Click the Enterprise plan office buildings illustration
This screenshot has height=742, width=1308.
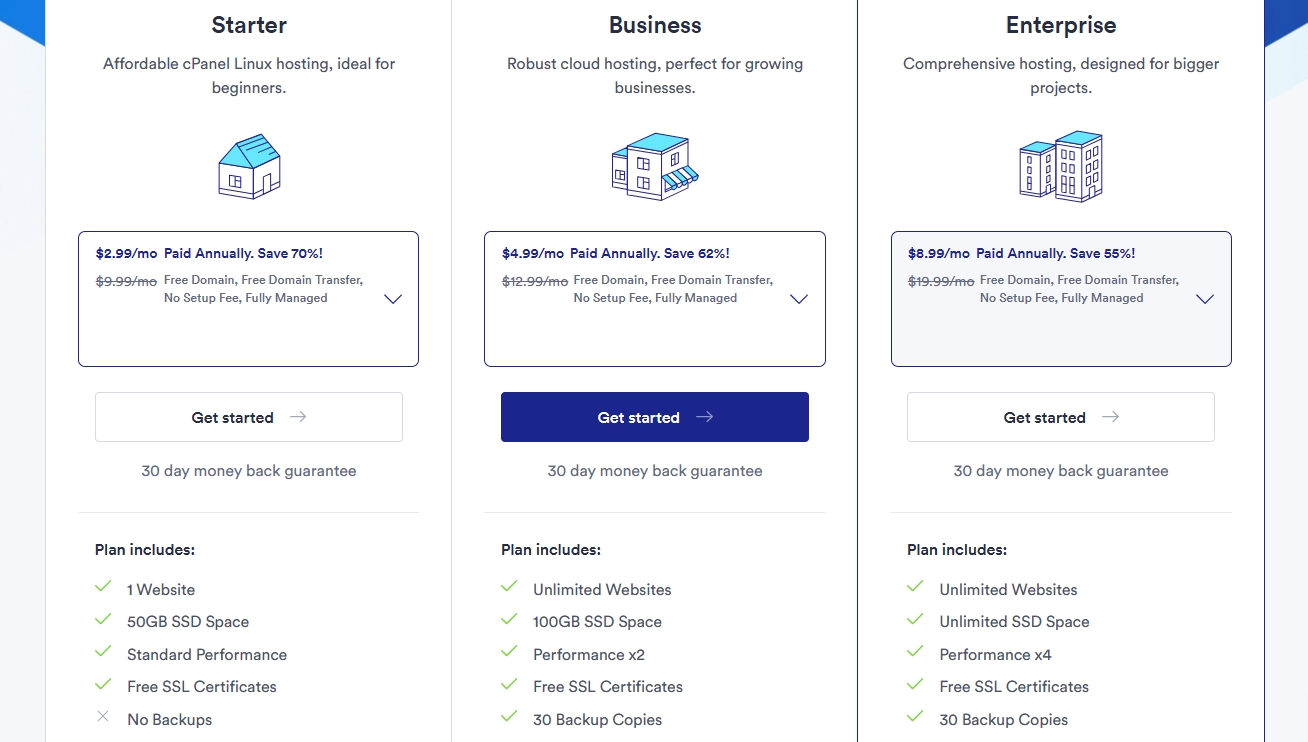pos(1061,166)
